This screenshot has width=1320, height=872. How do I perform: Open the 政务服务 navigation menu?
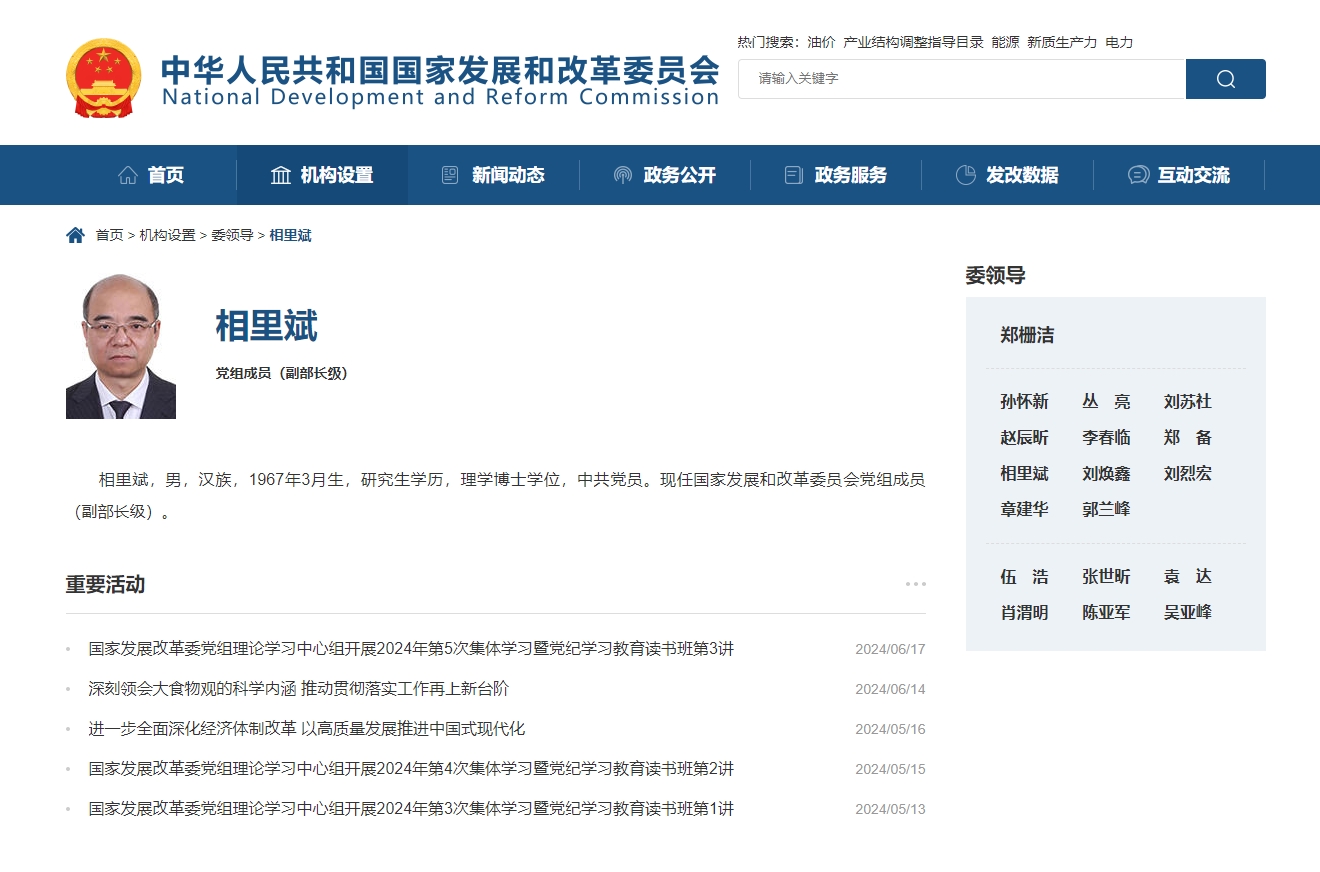pos(850,175)
